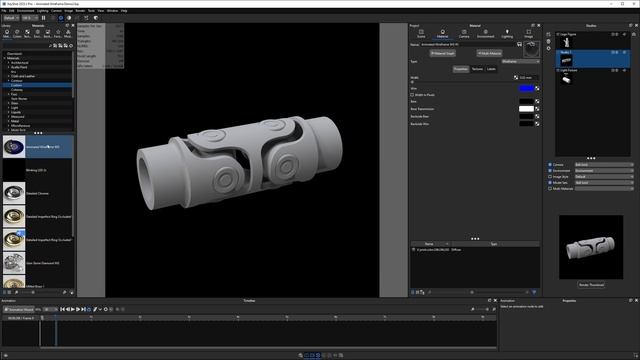Click the add studio icon
640x360 pixels.
548,34
